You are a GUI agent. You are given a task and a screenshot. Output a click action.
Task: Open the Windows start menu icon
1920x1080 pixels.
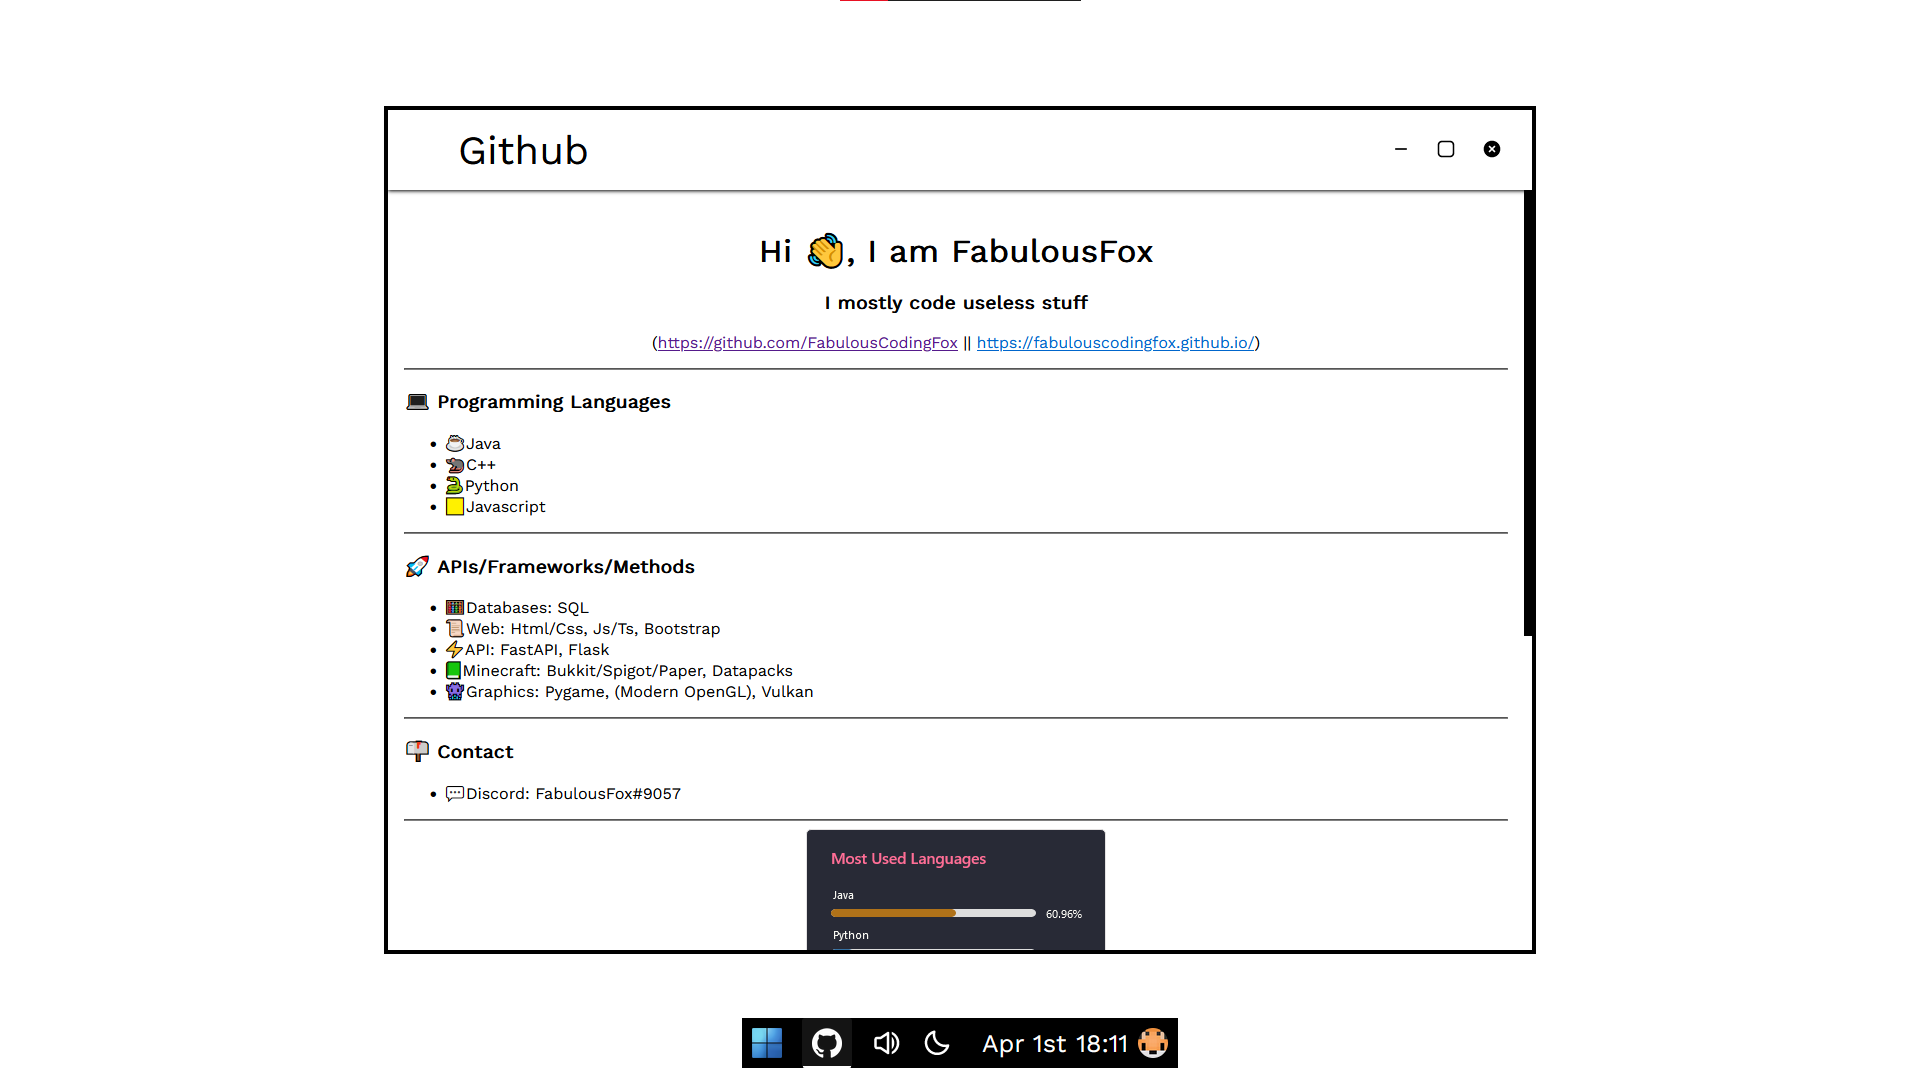(x=767, y=1043)
